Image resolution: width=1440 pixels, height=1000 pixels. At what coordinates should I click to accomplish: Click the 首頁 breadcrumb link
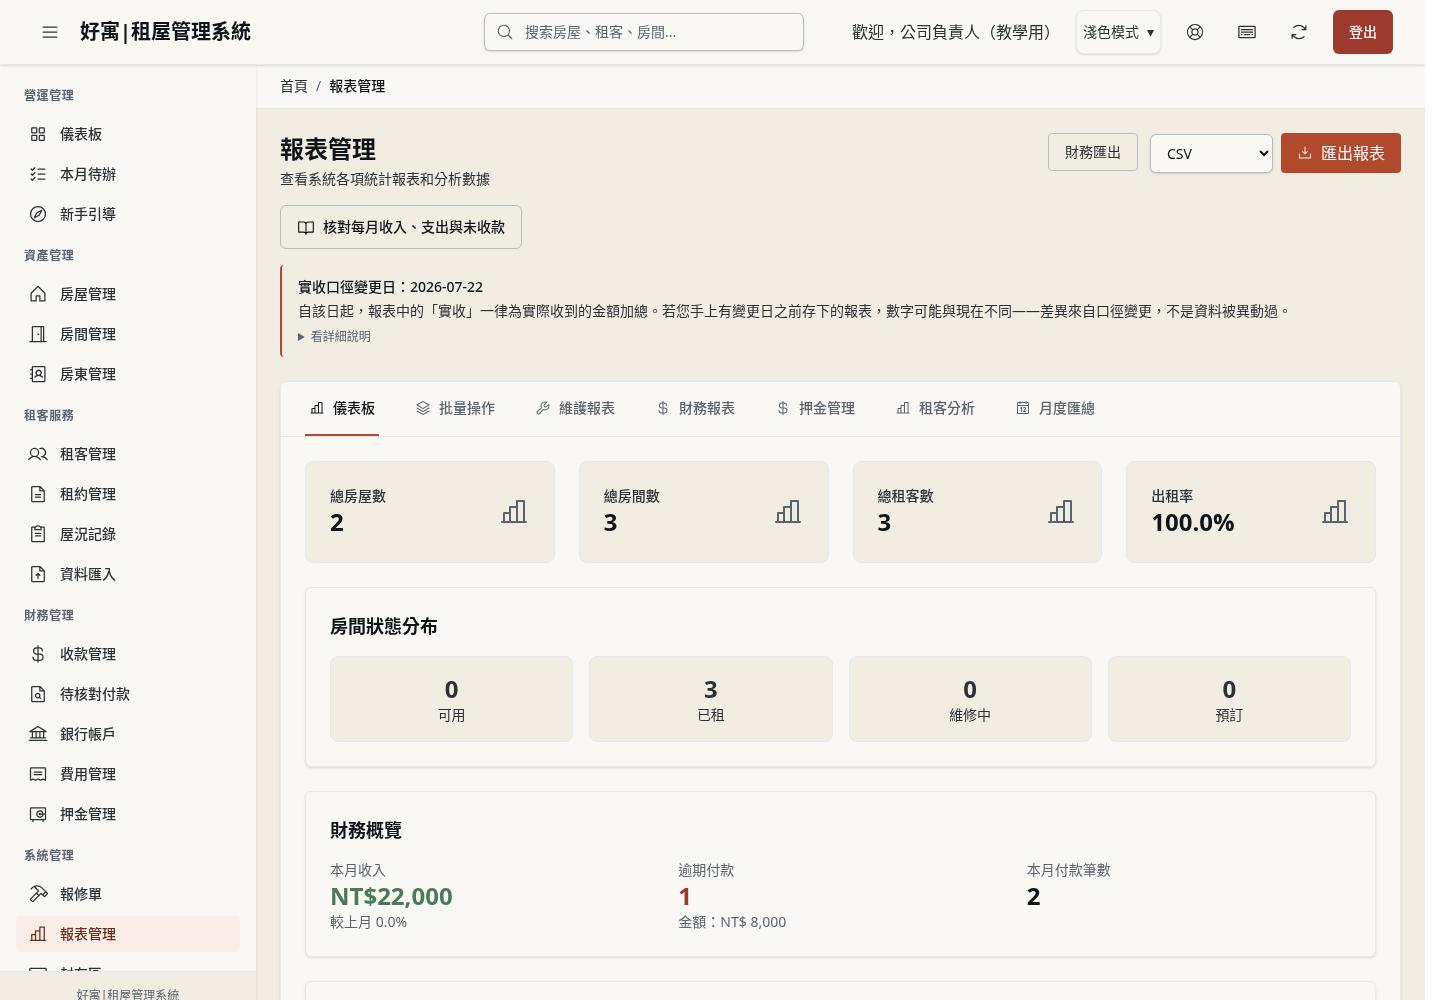click(294, 86)
